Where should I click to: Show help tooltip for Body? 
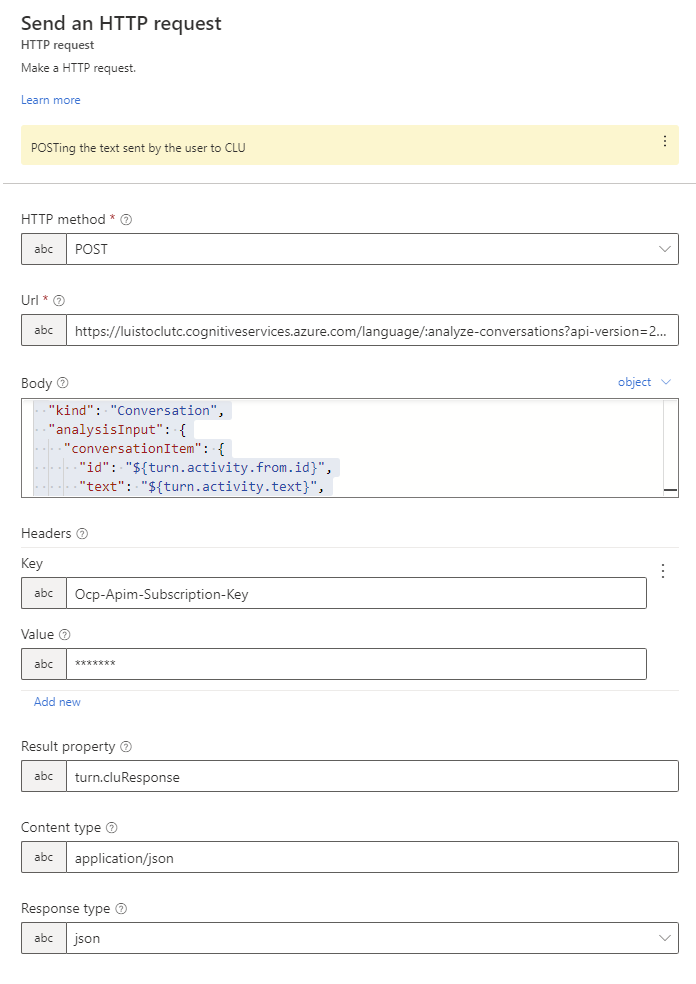[x=63, y=383]
